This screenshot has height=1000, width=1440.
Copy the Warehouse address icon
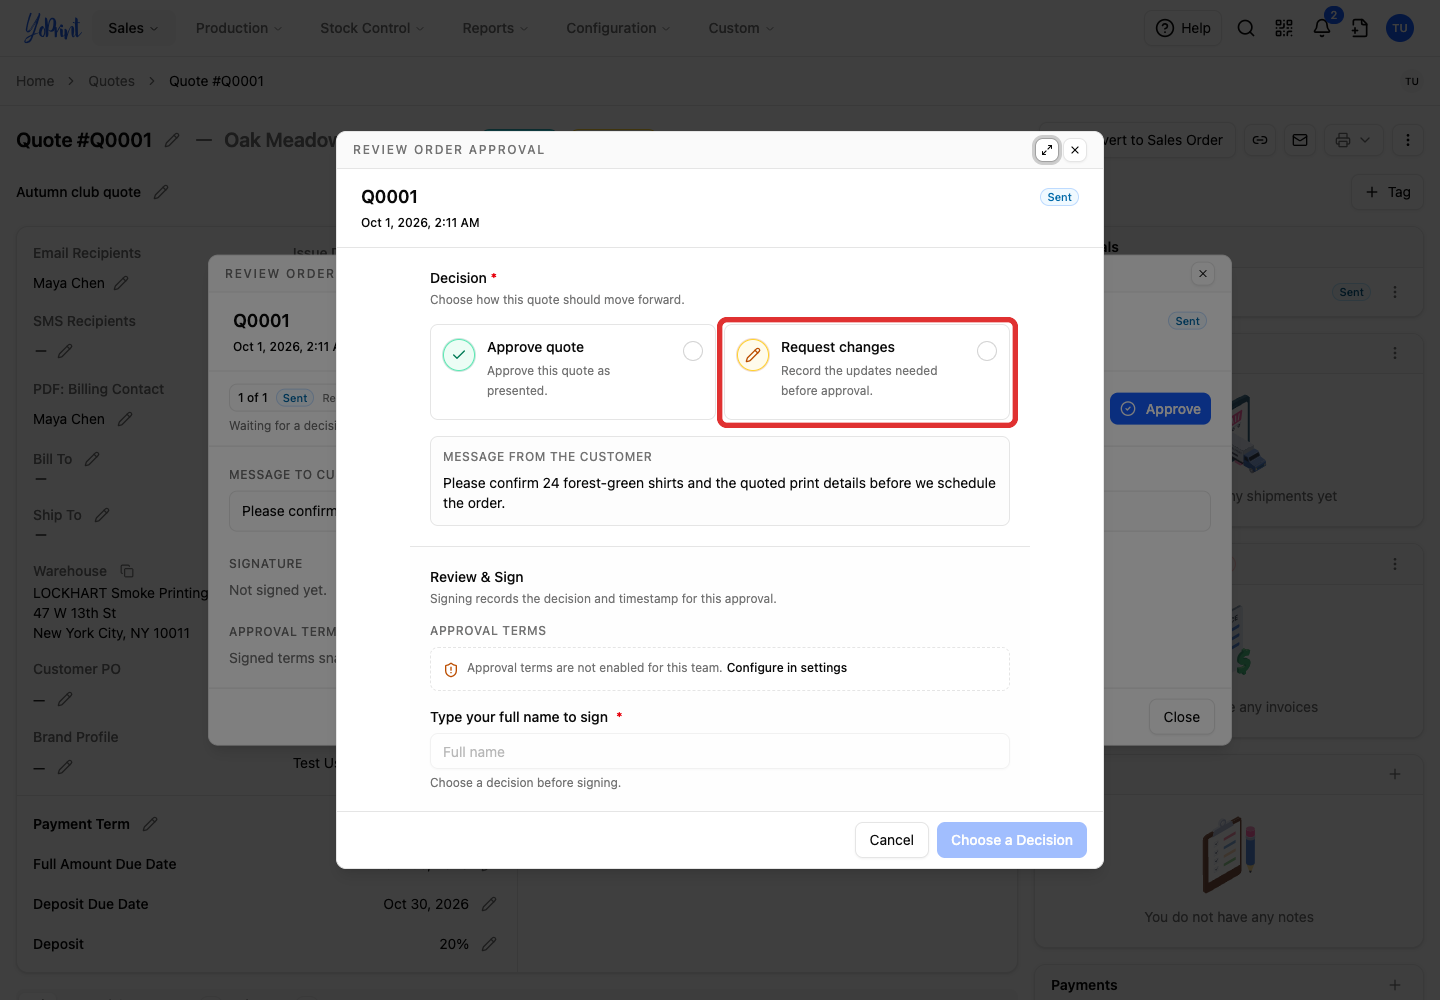[x=127, y=571]
